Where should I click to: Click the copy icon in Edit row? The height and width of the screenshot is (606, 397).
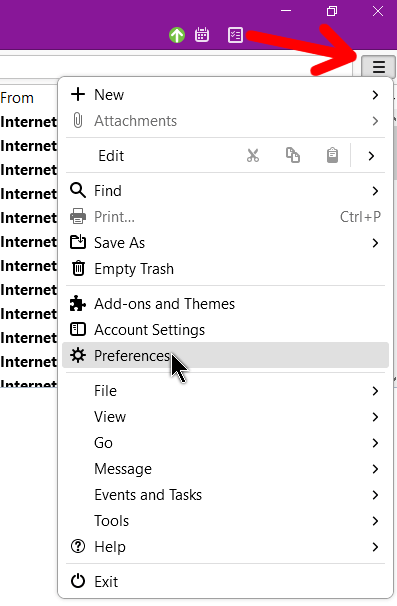pos(293,155)
